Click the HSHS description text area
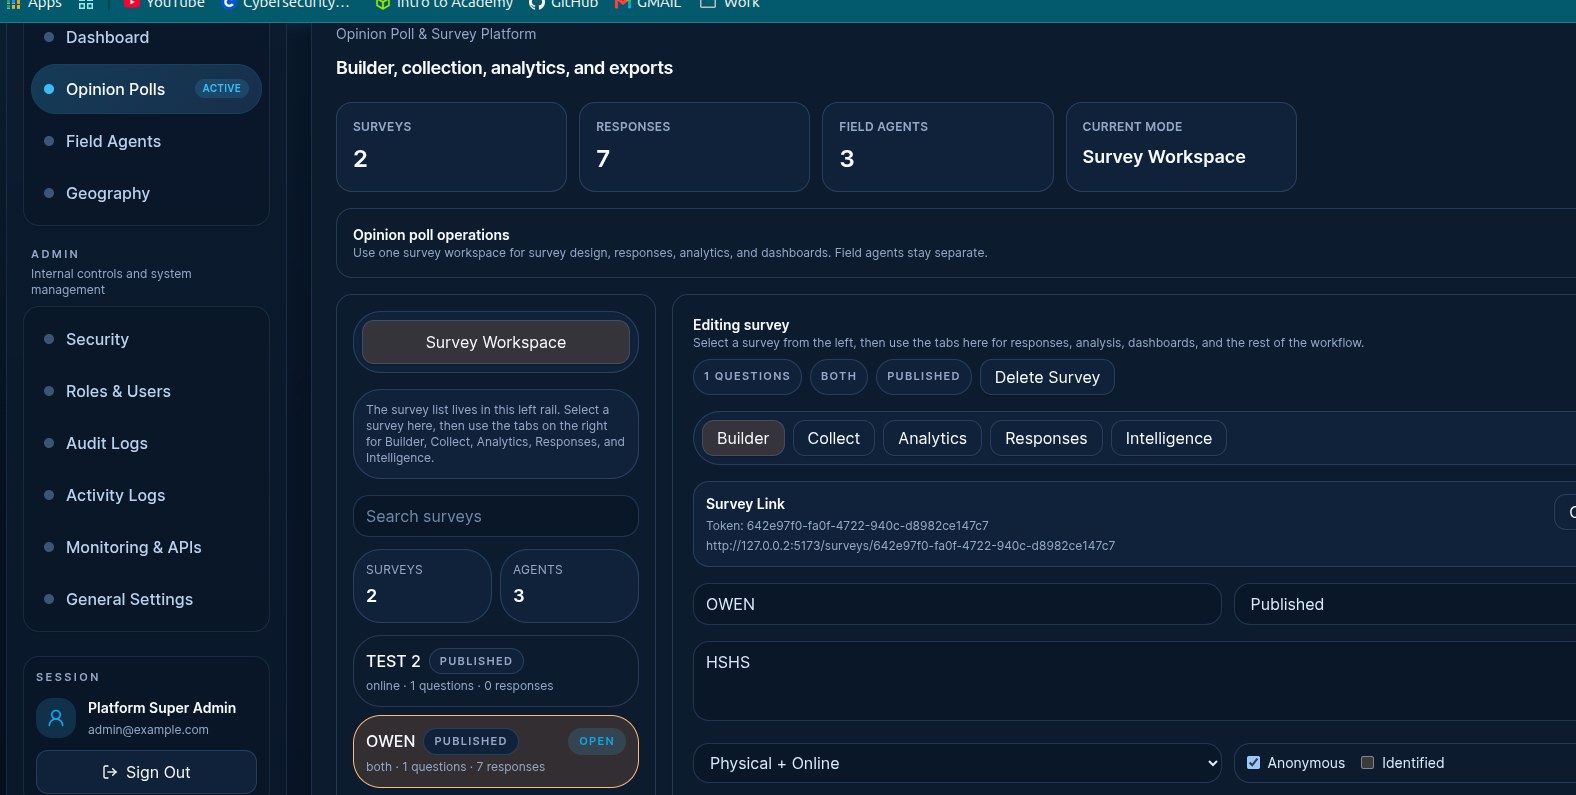The width and height of the screenshot is (1576, 795). pos(1134,681)
